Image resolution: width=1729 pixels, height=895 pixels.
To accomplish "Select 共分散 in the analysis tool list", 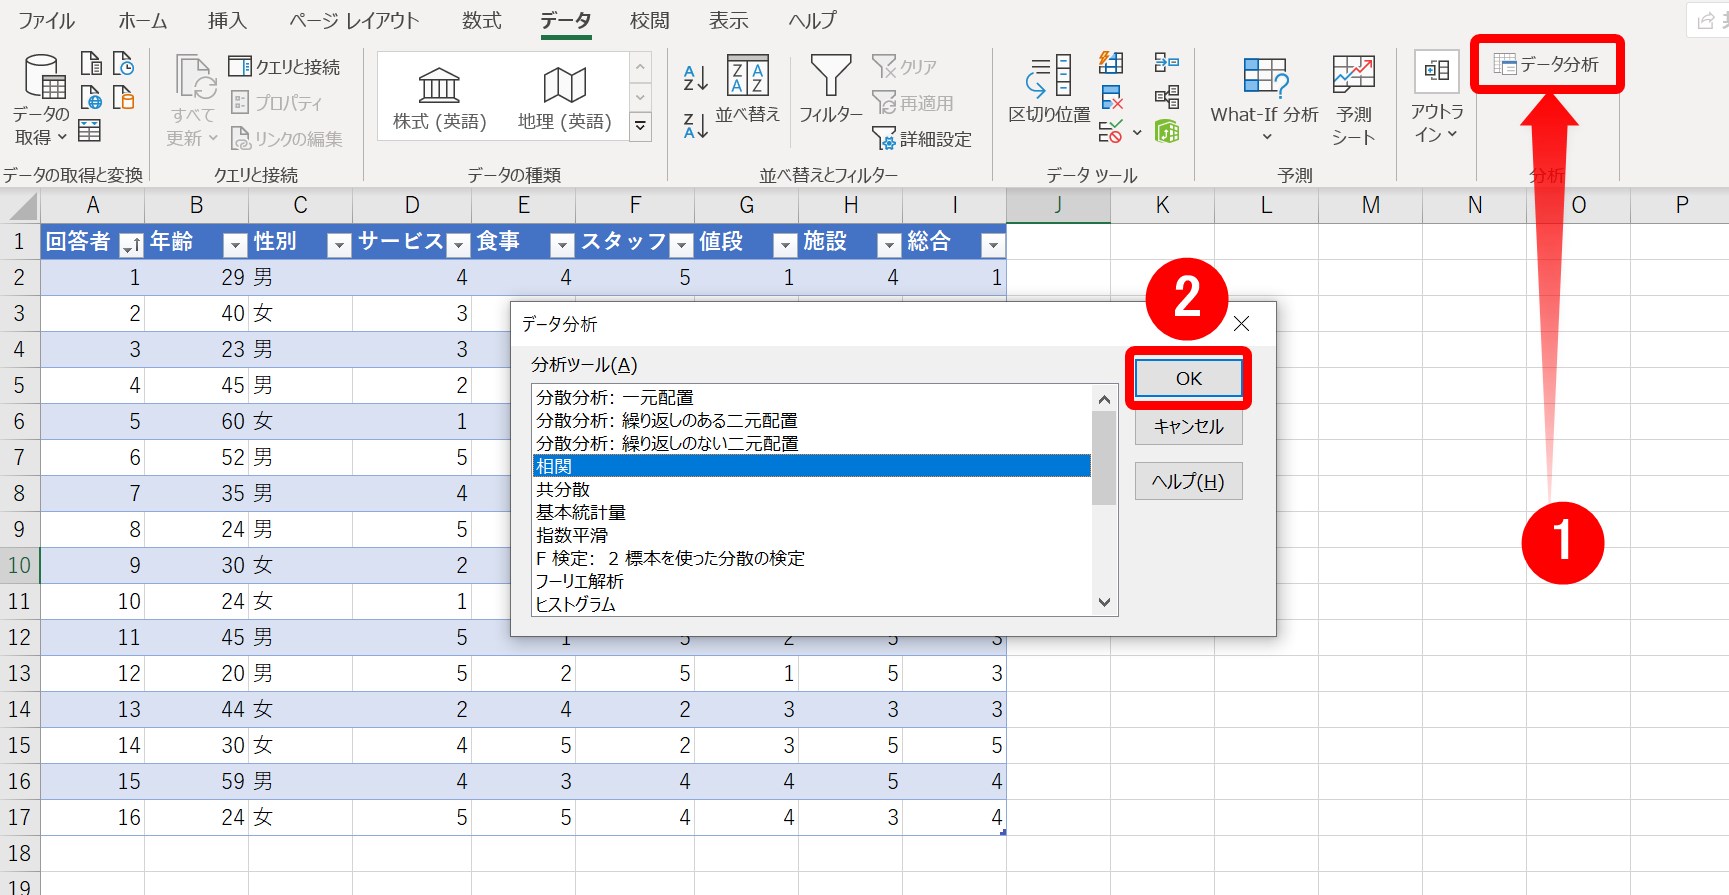I will click(812, 490).
